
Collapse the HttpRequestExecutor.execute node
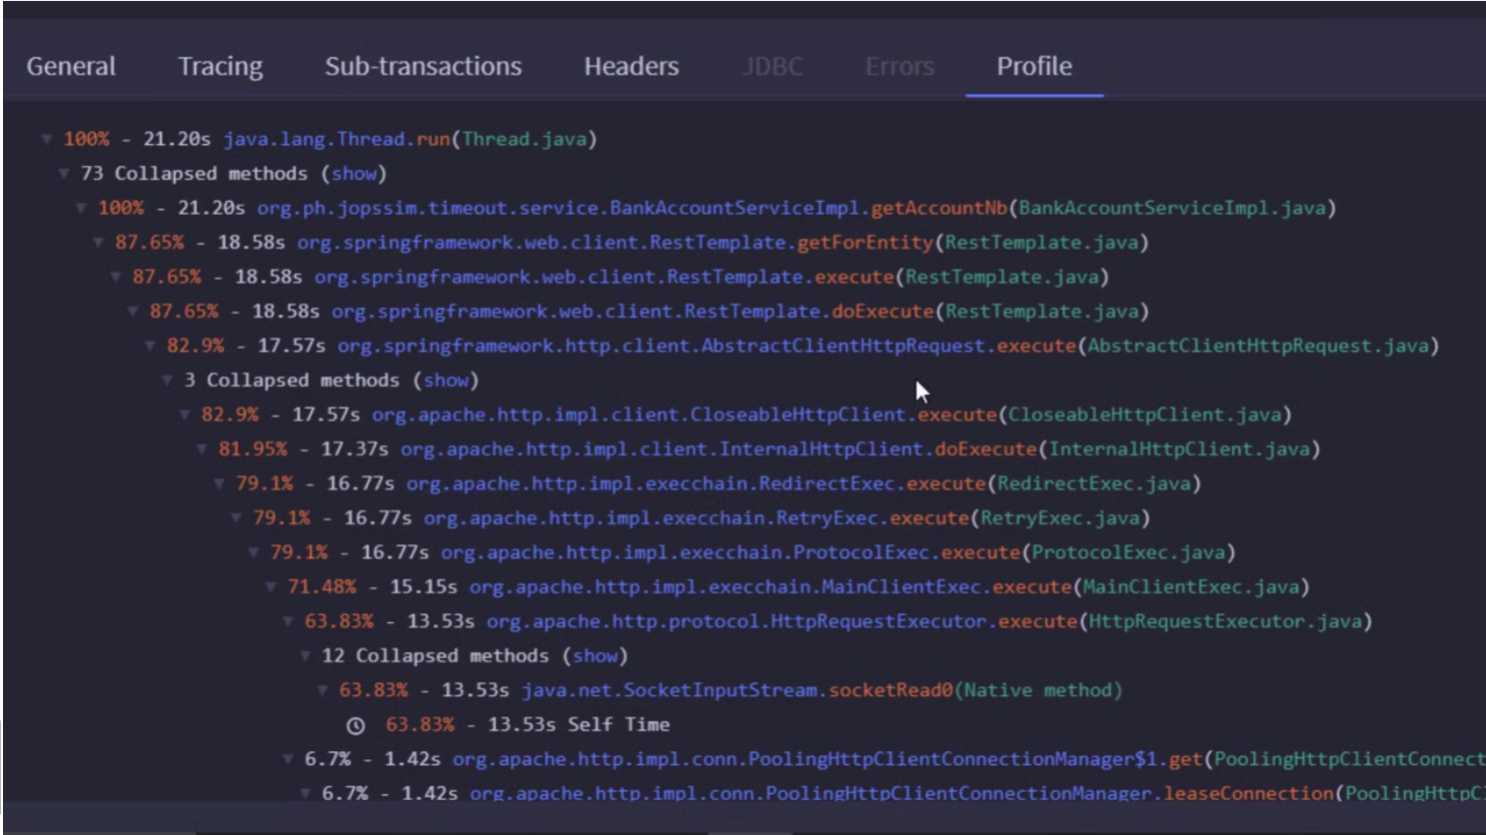coord(288,622)
